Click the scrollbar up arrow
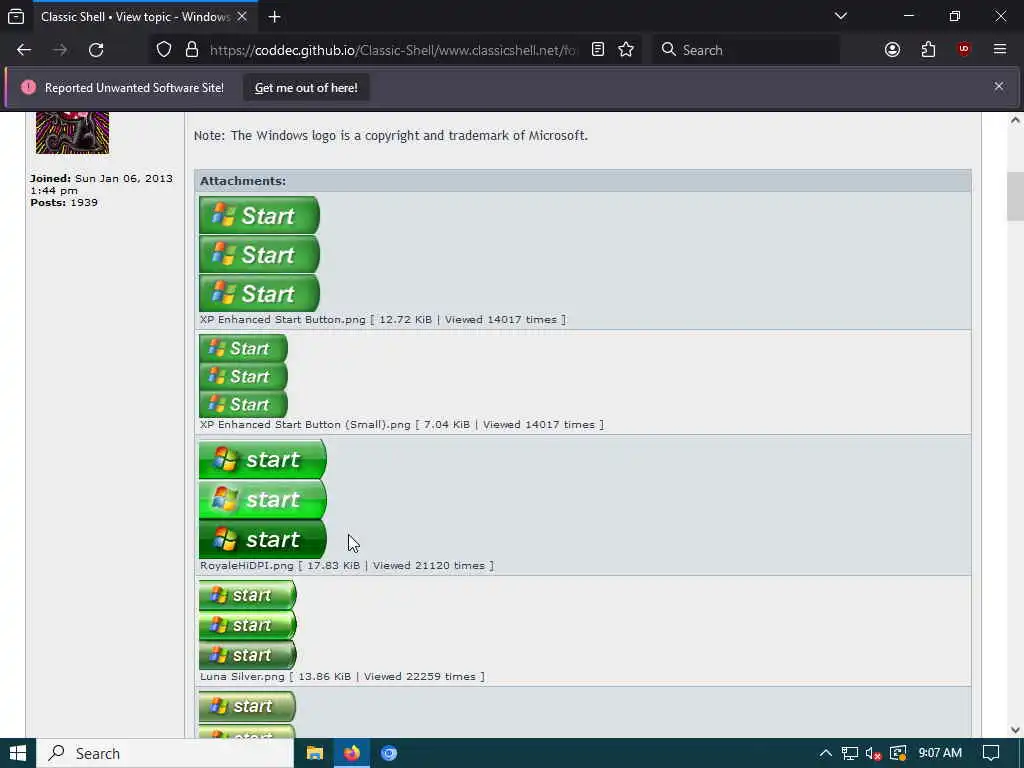 pyautogui.click(x=1015, y=120)
